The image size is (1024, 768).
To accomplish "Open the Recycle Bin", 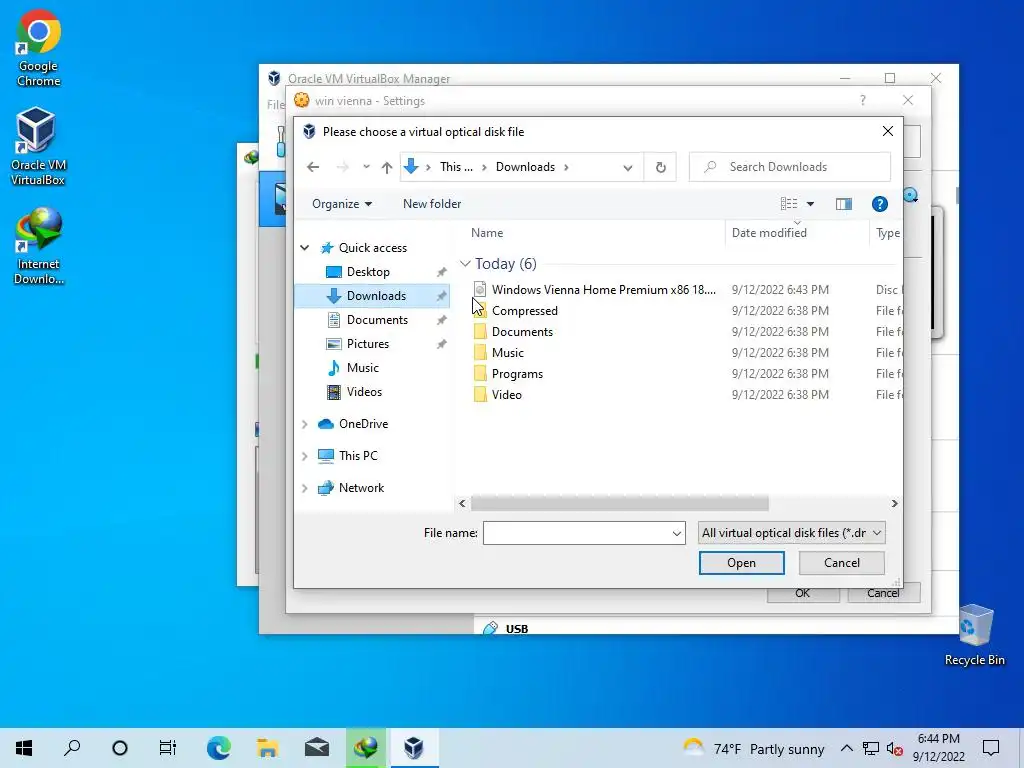I will click(x=974, y=635).
